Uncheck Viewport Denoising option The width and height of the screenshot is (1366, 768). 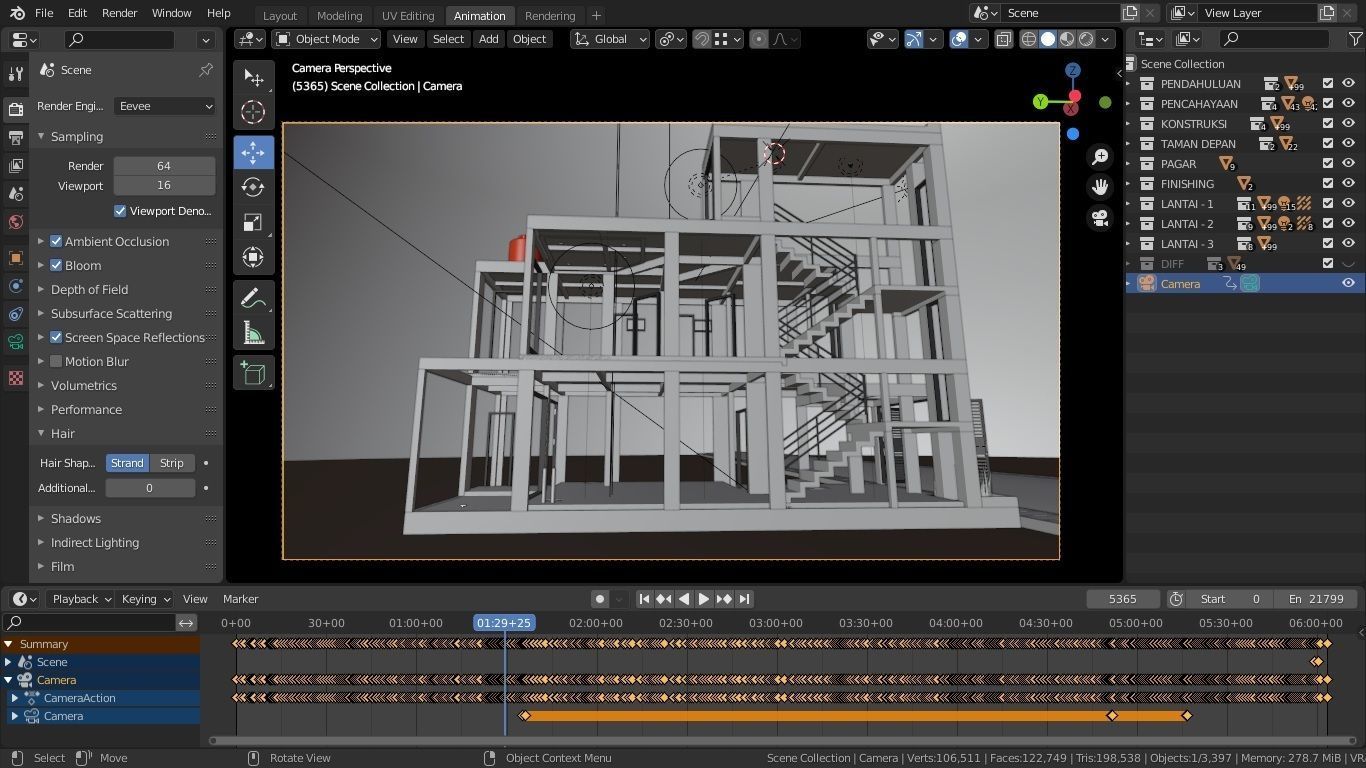point(120,211)
